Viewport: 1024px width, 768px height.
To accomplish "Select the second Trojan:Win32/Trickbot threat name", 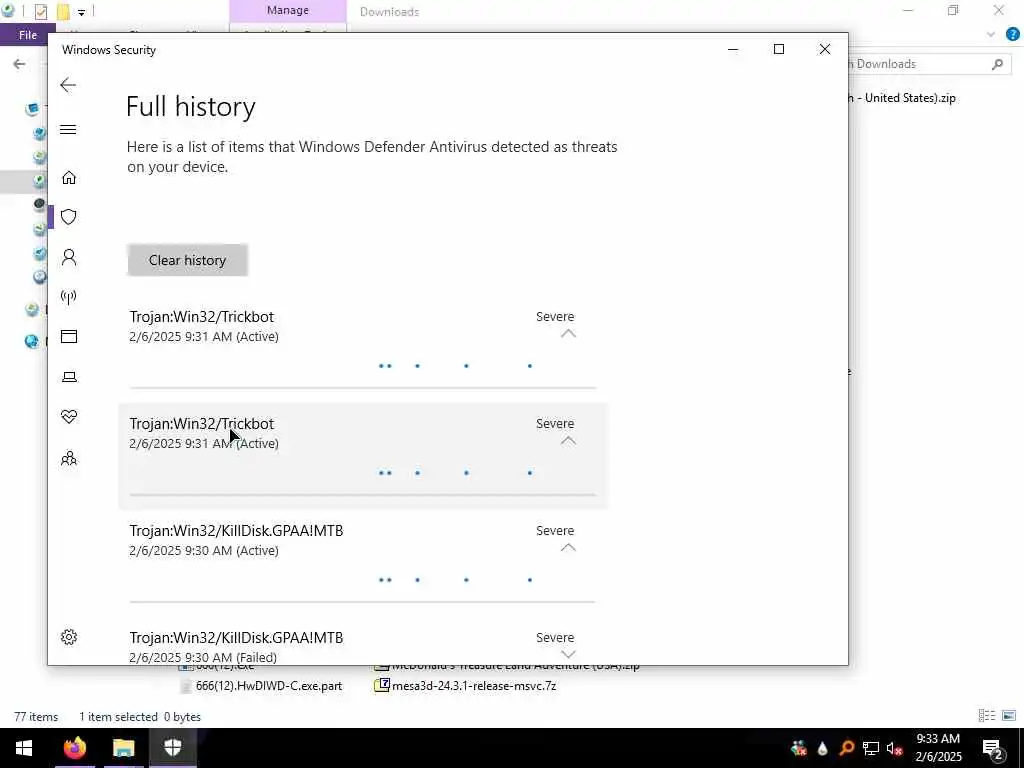I will point(202,424).
